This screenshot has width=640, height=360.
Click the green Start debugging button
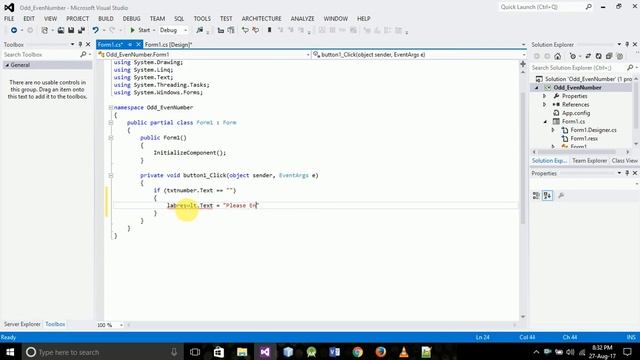point(140,30)
